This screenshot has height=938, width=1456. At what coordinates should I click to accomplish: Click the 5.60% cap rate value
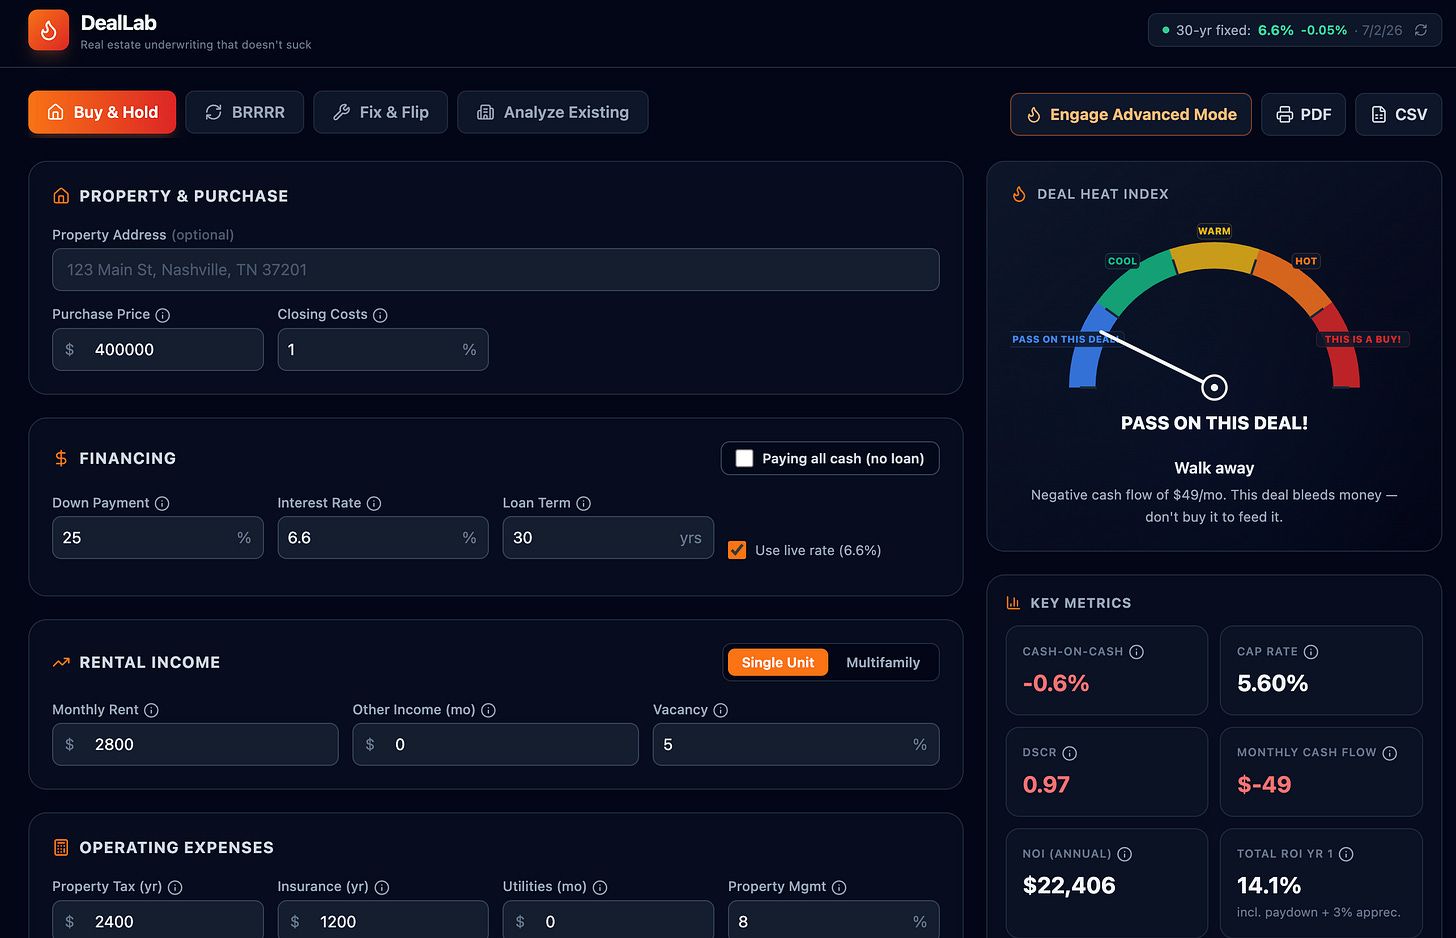[x=1272, y=683]
